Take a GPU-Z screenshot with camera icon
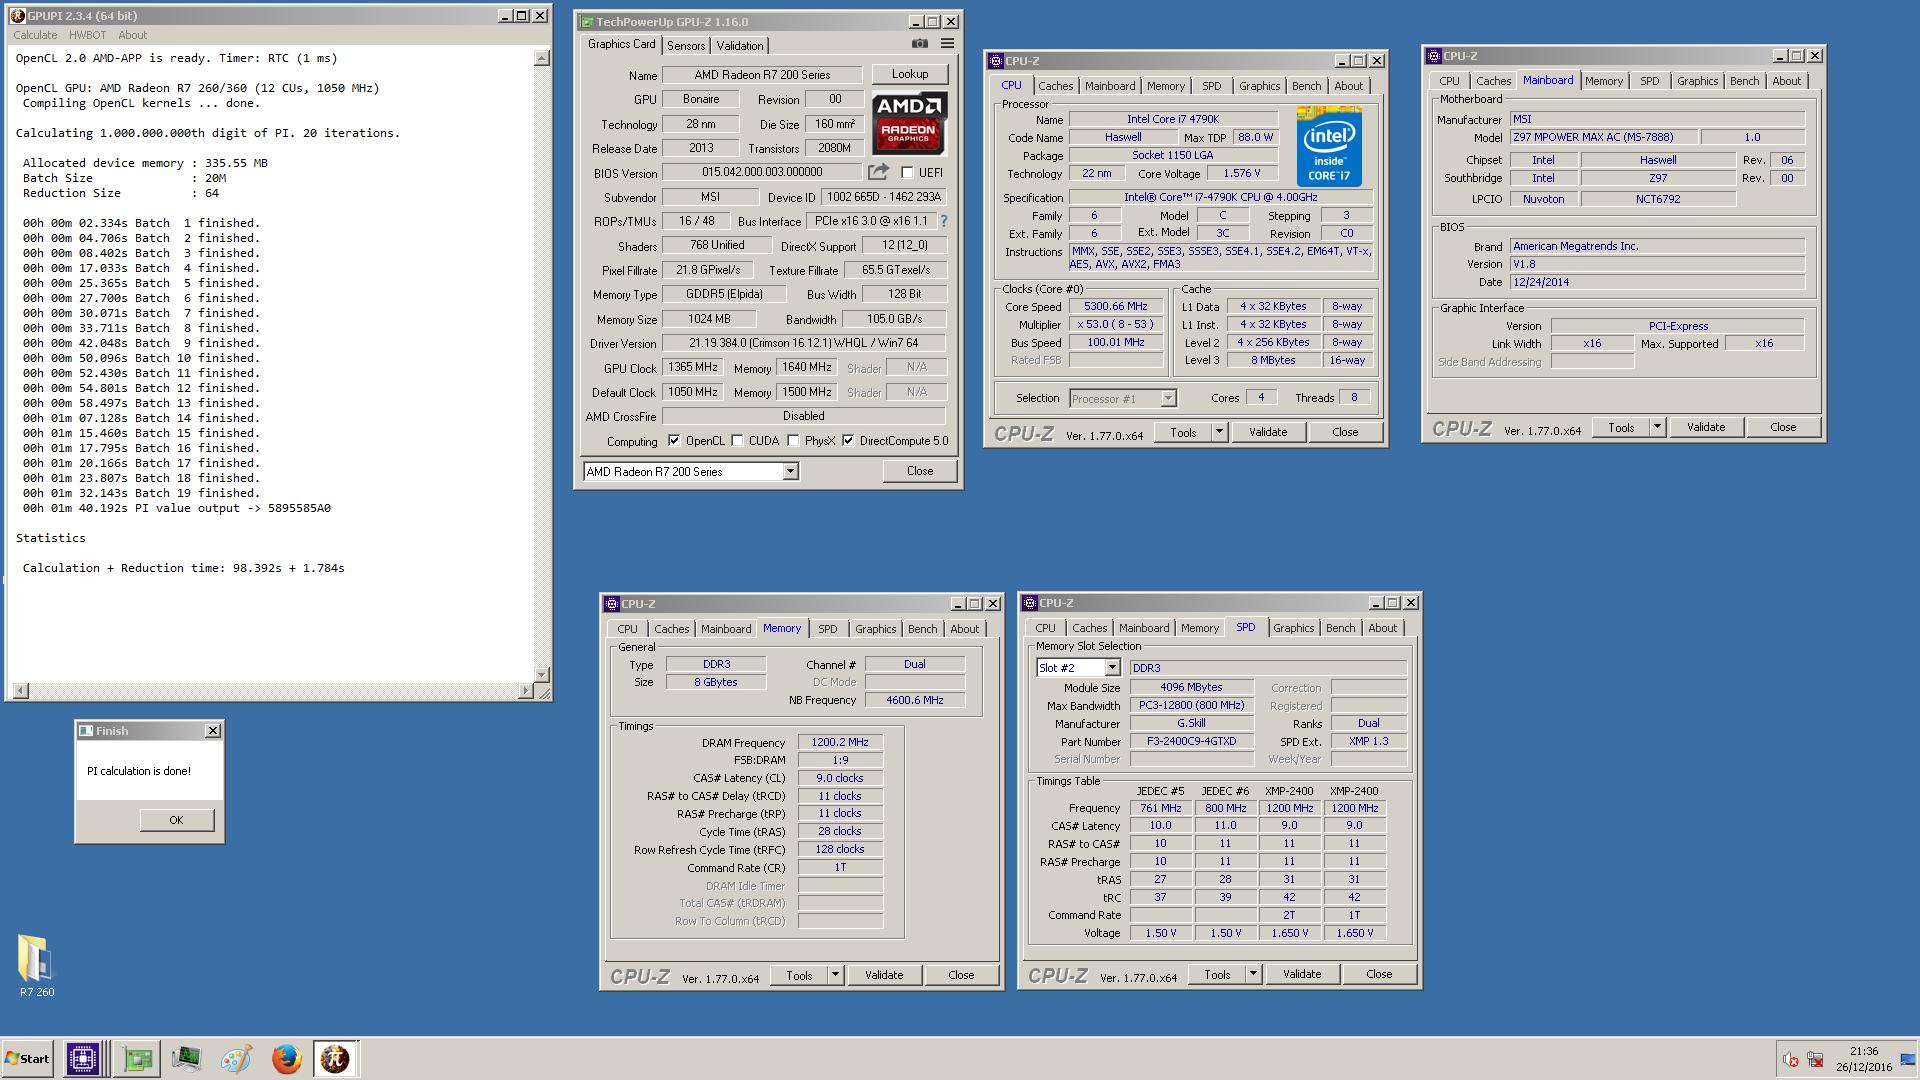The image size is (1920, 1080). (919, 44)
